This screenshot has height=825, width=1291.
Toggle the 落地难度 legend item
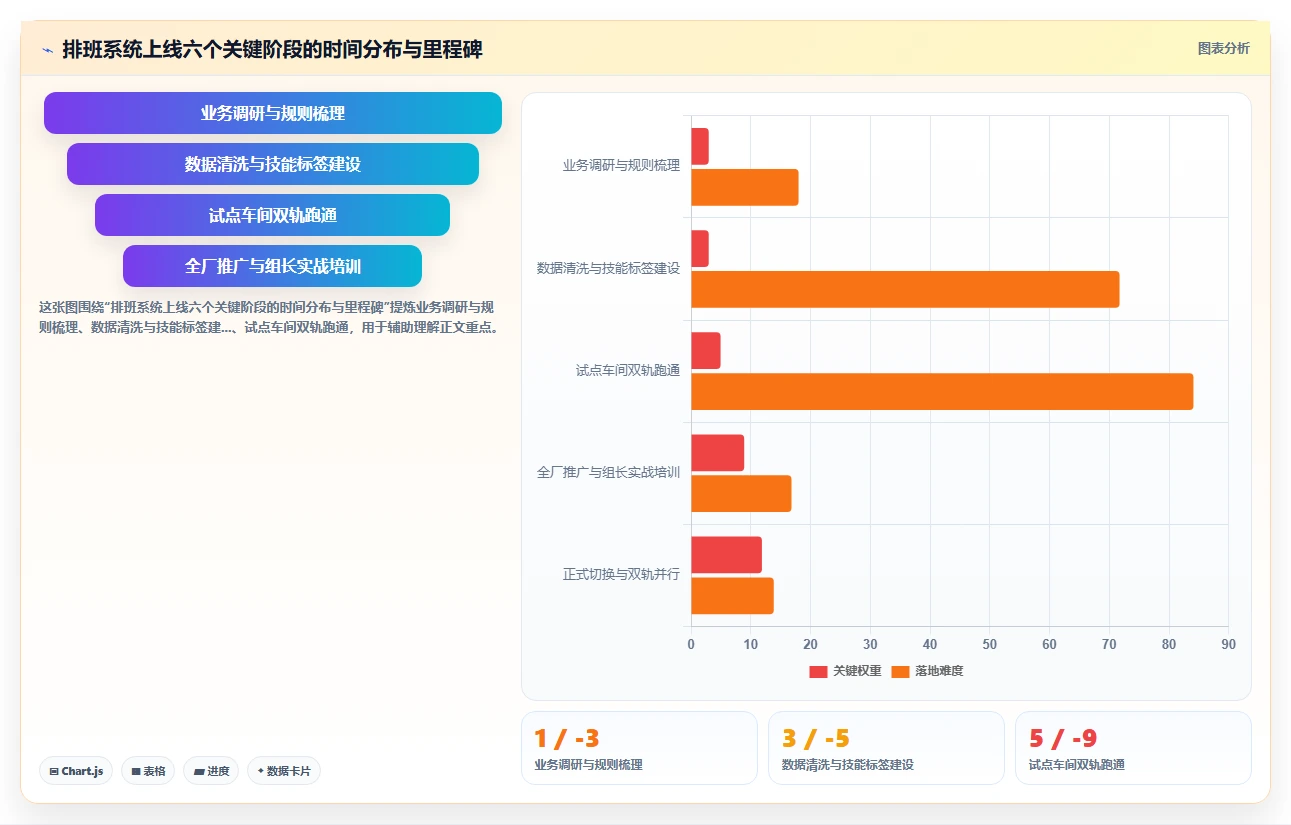(x=927, y=671)
